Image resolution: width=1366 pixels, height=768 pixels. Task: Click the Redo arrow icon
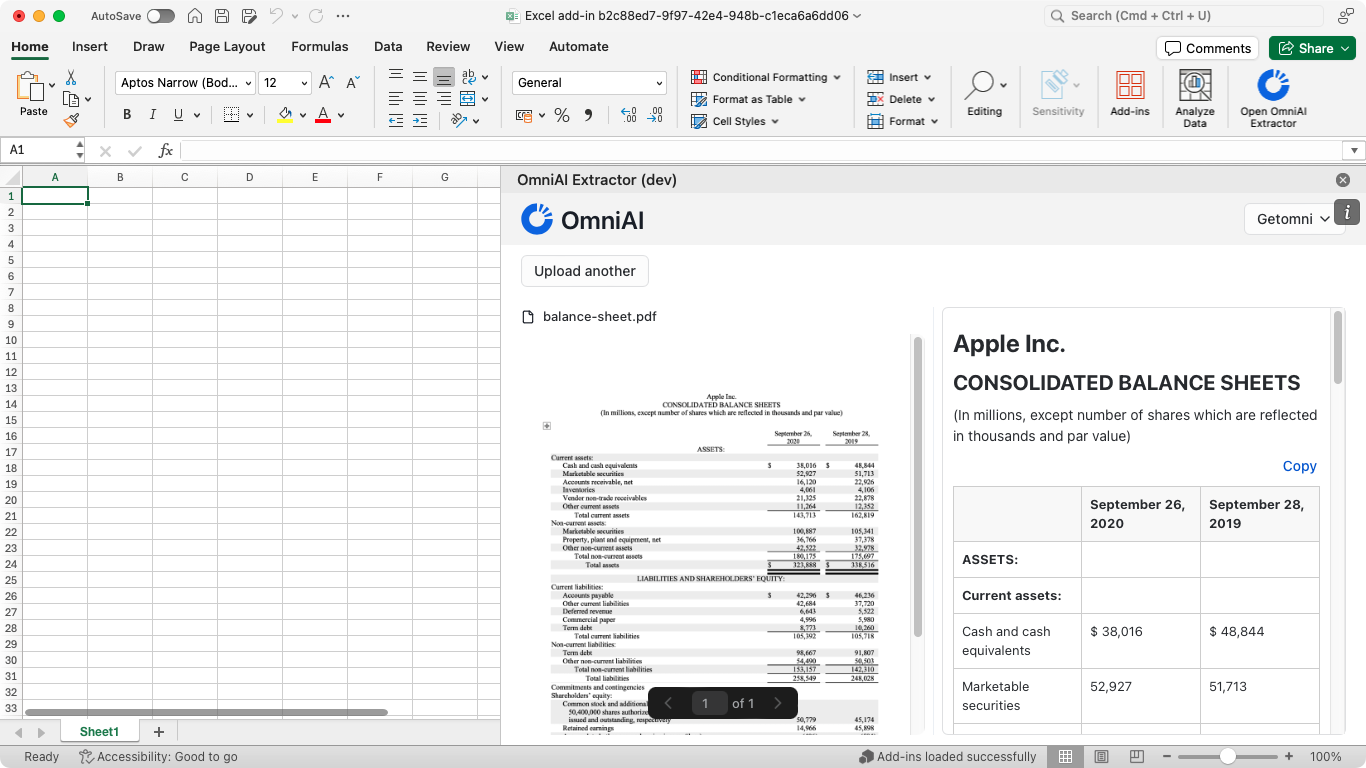(x=315, y=16)
